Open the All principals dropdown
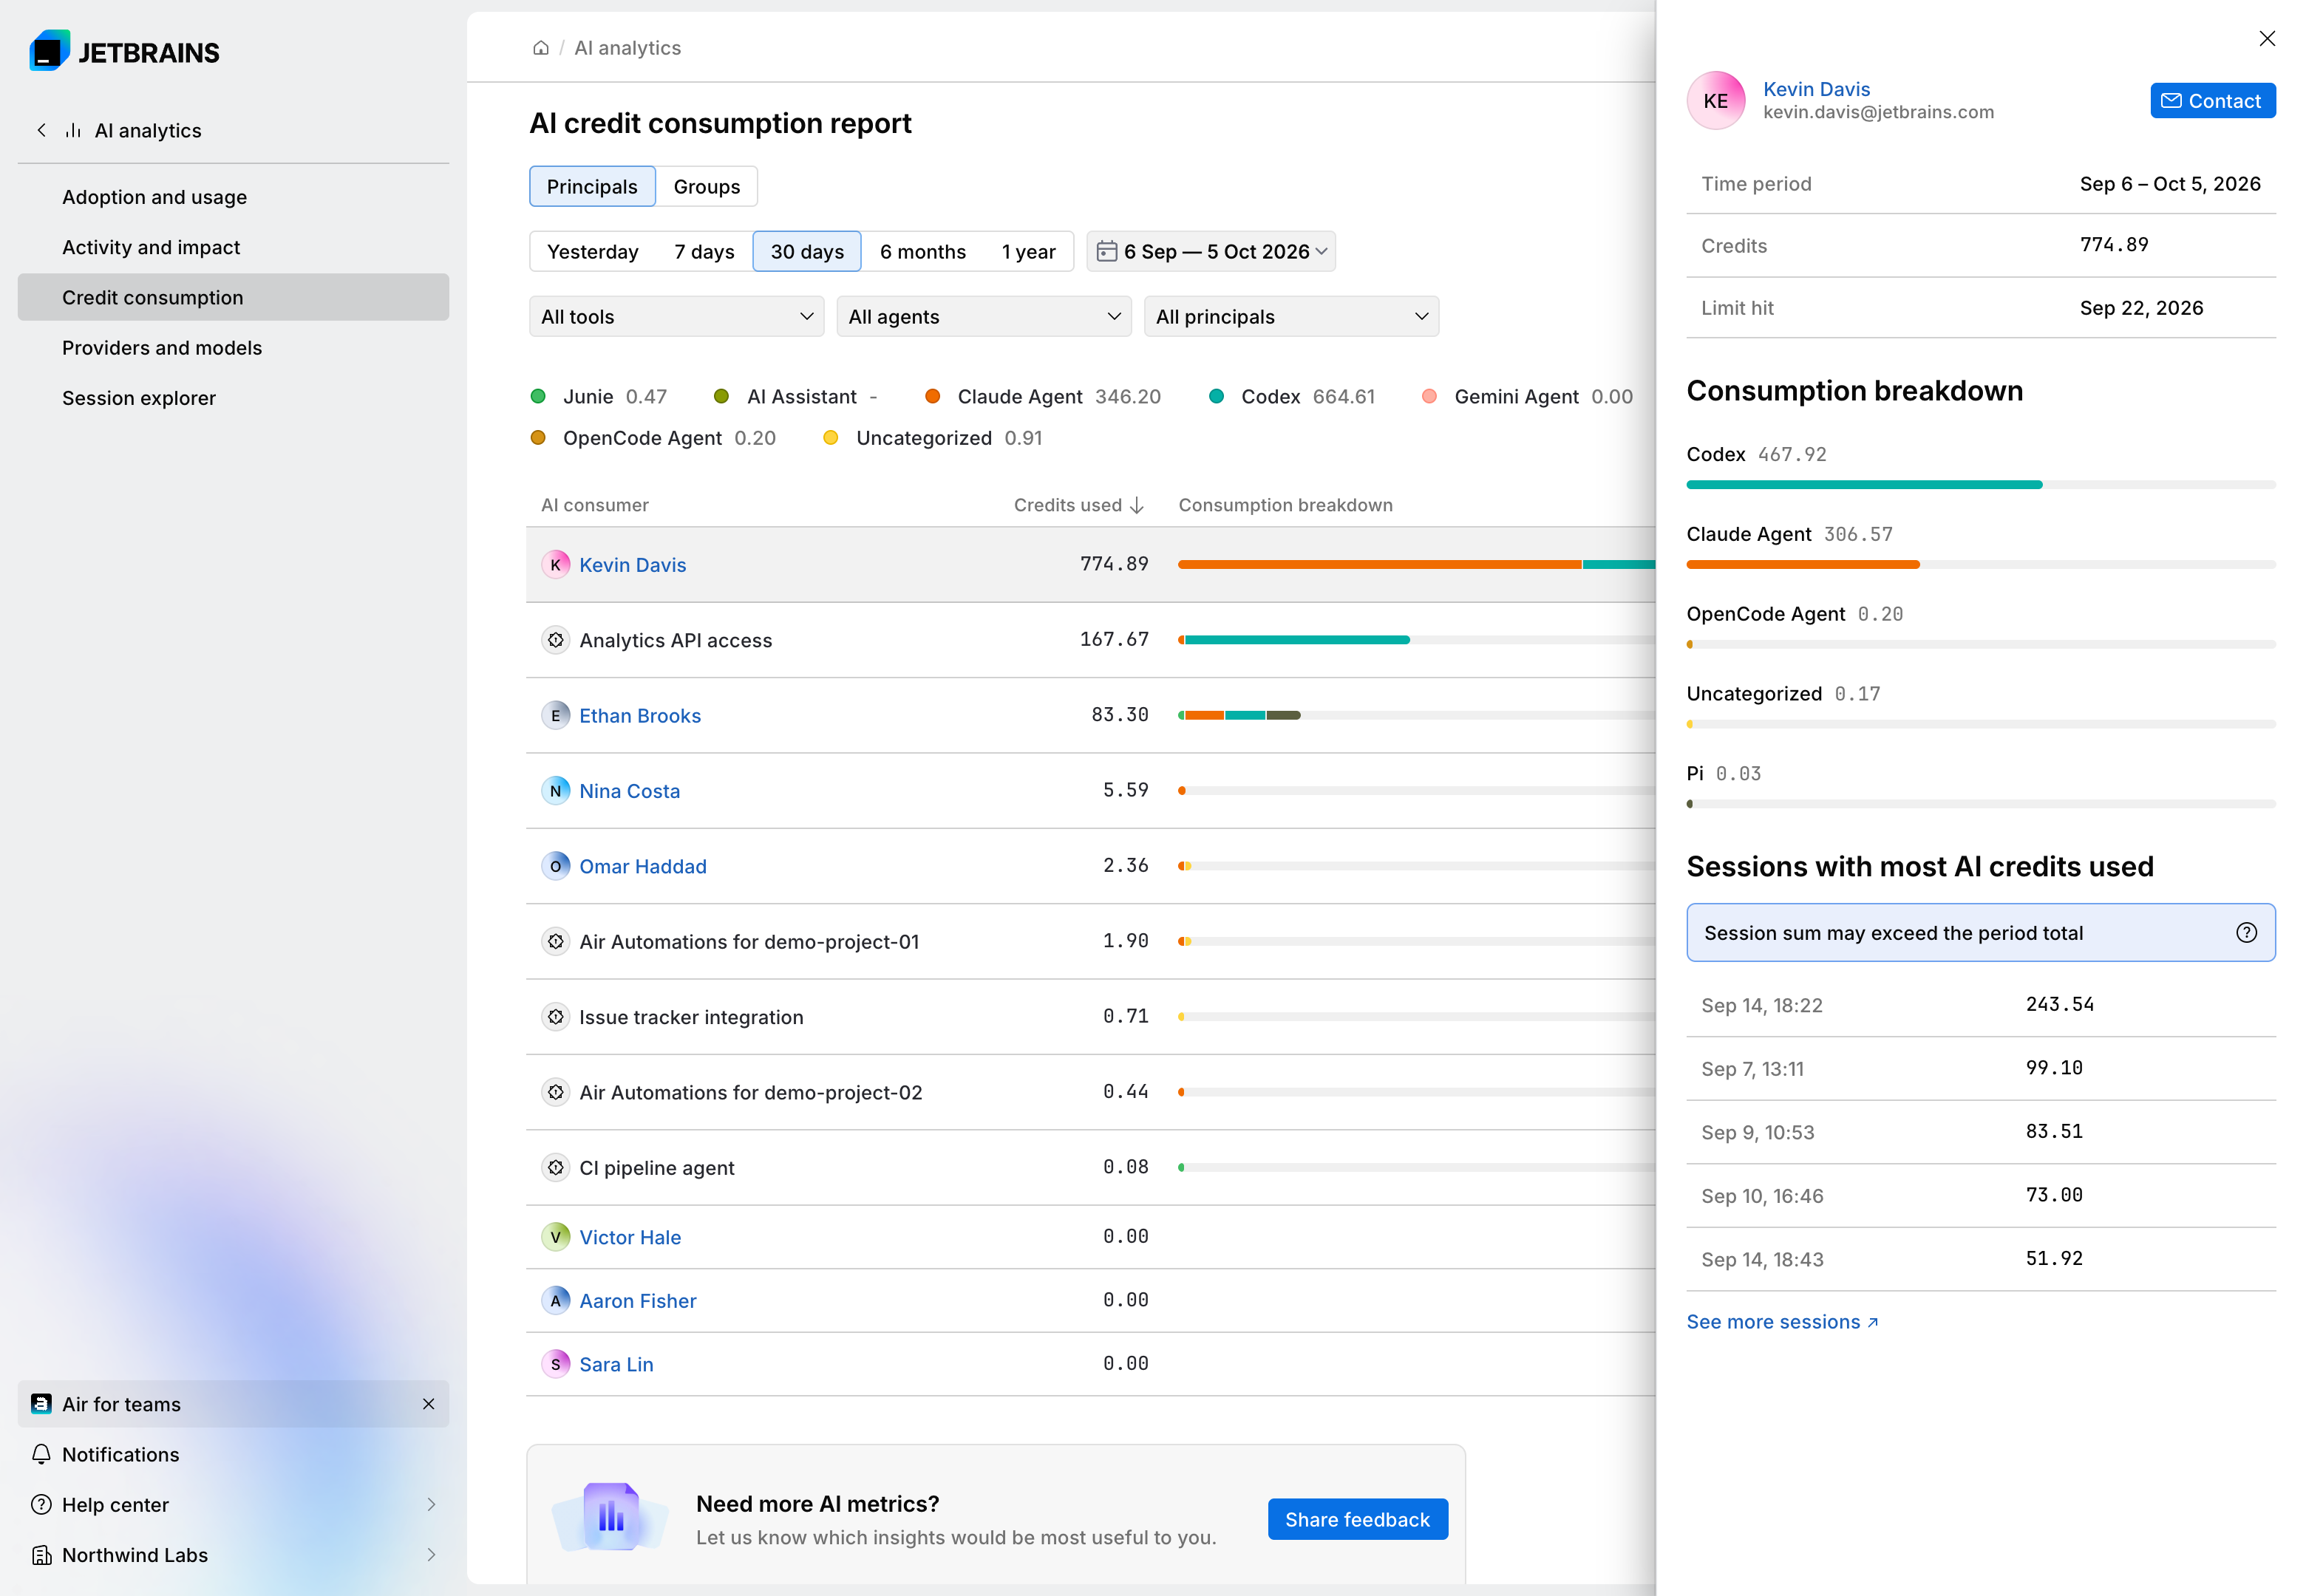Screen dimensions: 2306x1596 [x=1291, y=316]
